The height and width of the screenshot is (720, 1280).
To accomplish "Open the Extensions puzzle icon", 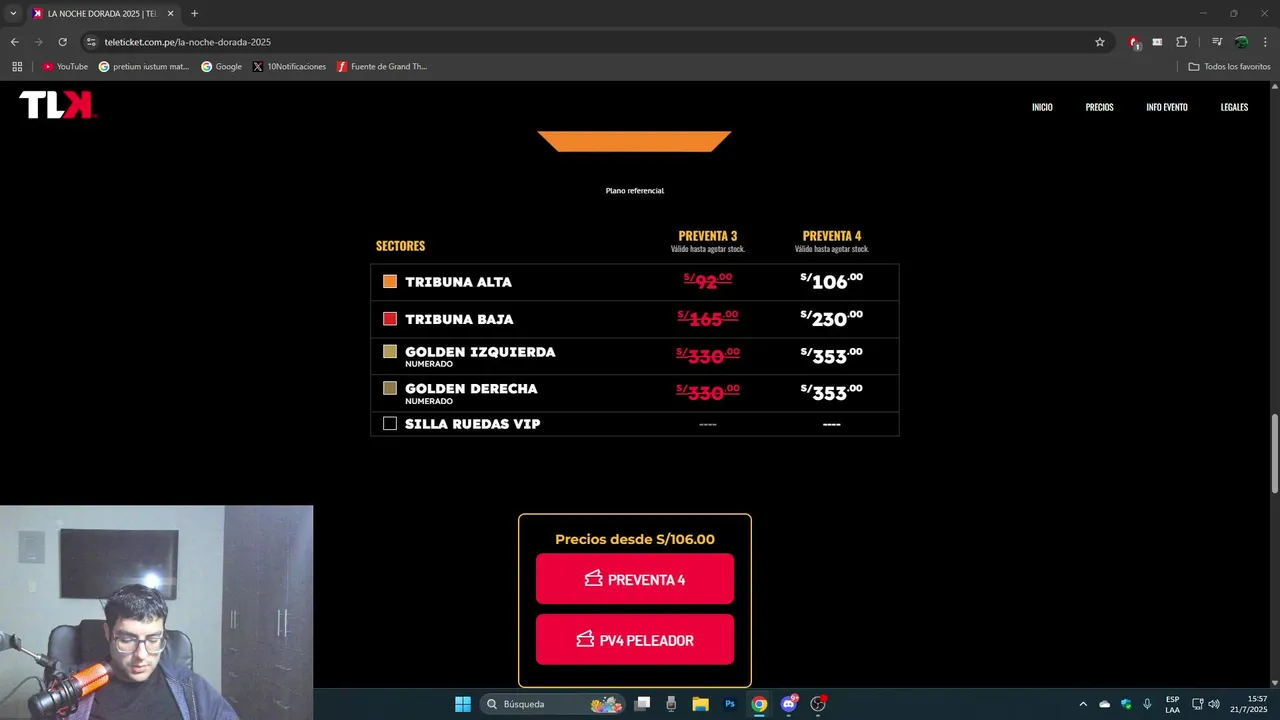I will click(x=1181, y=42).
